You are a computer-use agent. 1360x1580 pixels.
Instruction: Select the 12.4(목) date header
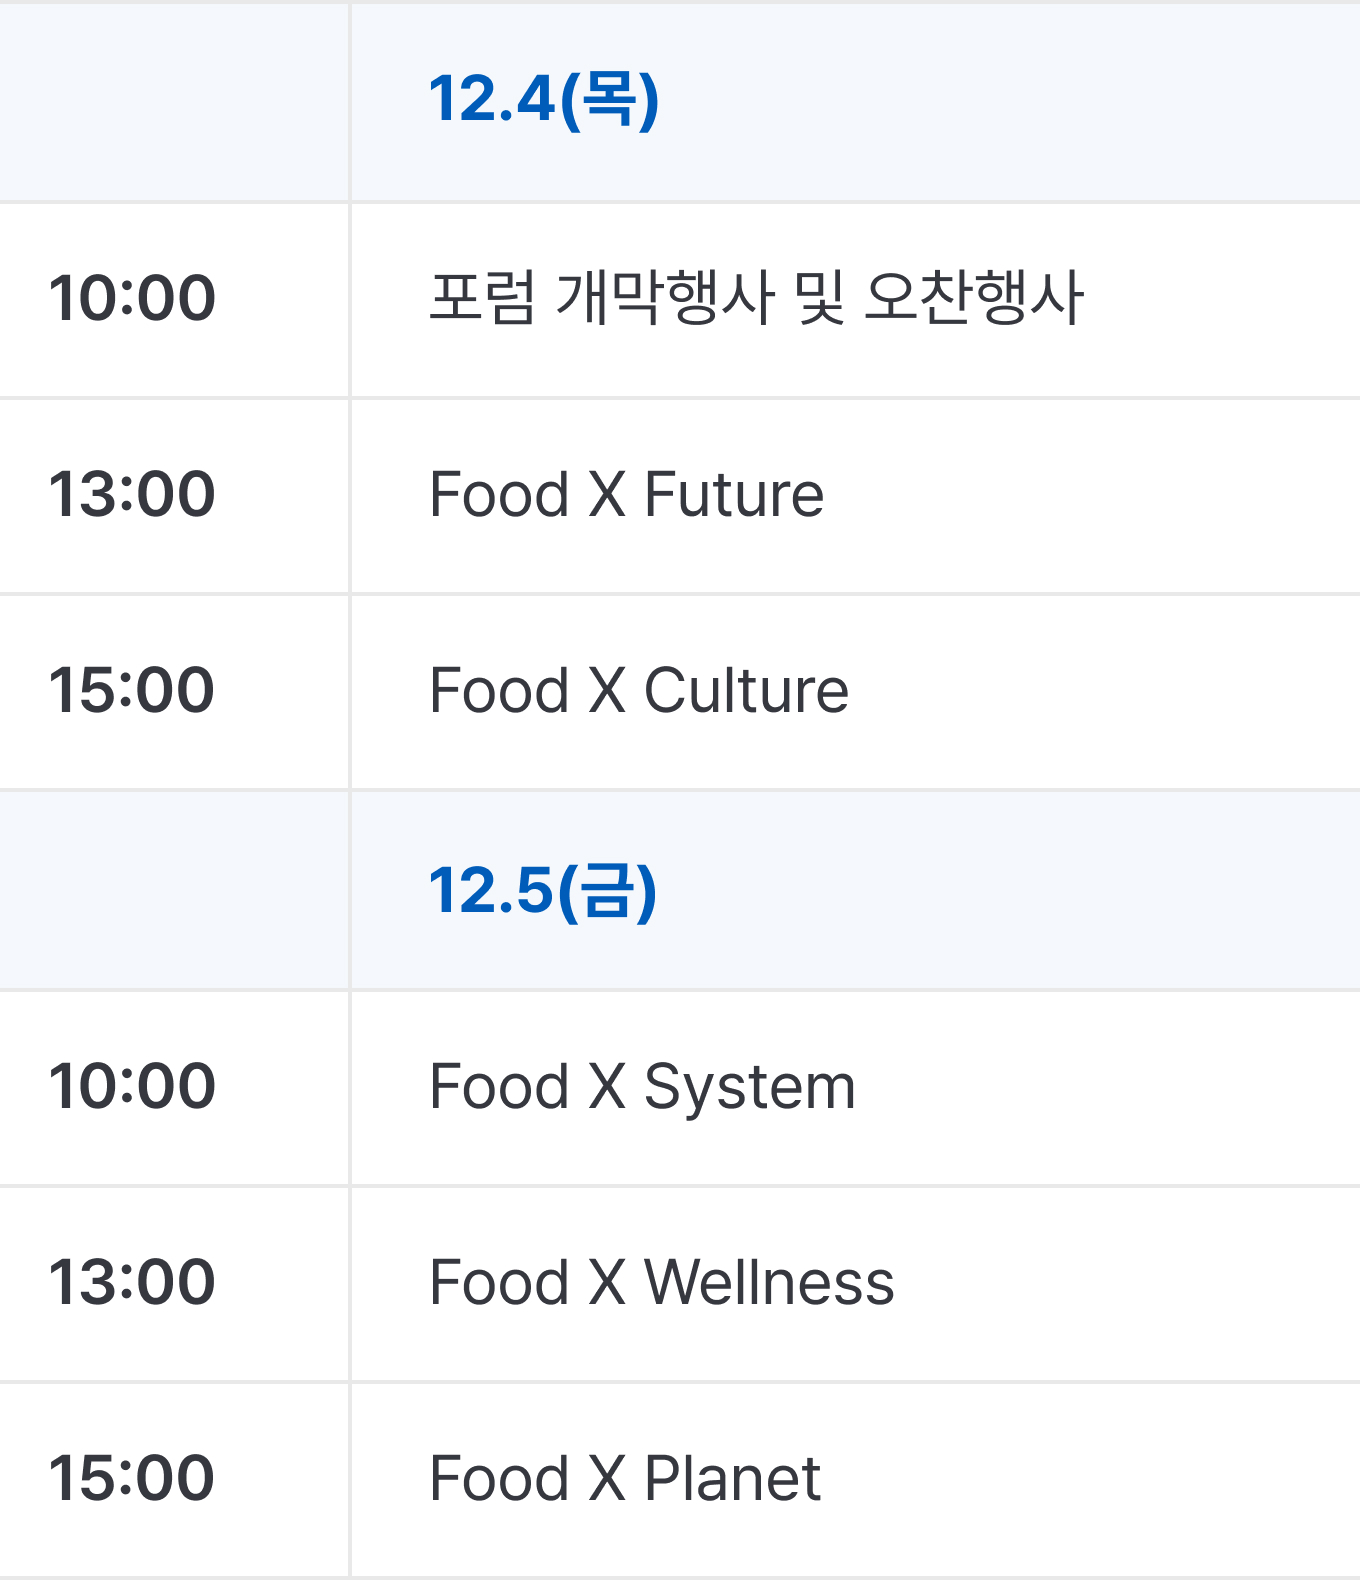[544, 100]
